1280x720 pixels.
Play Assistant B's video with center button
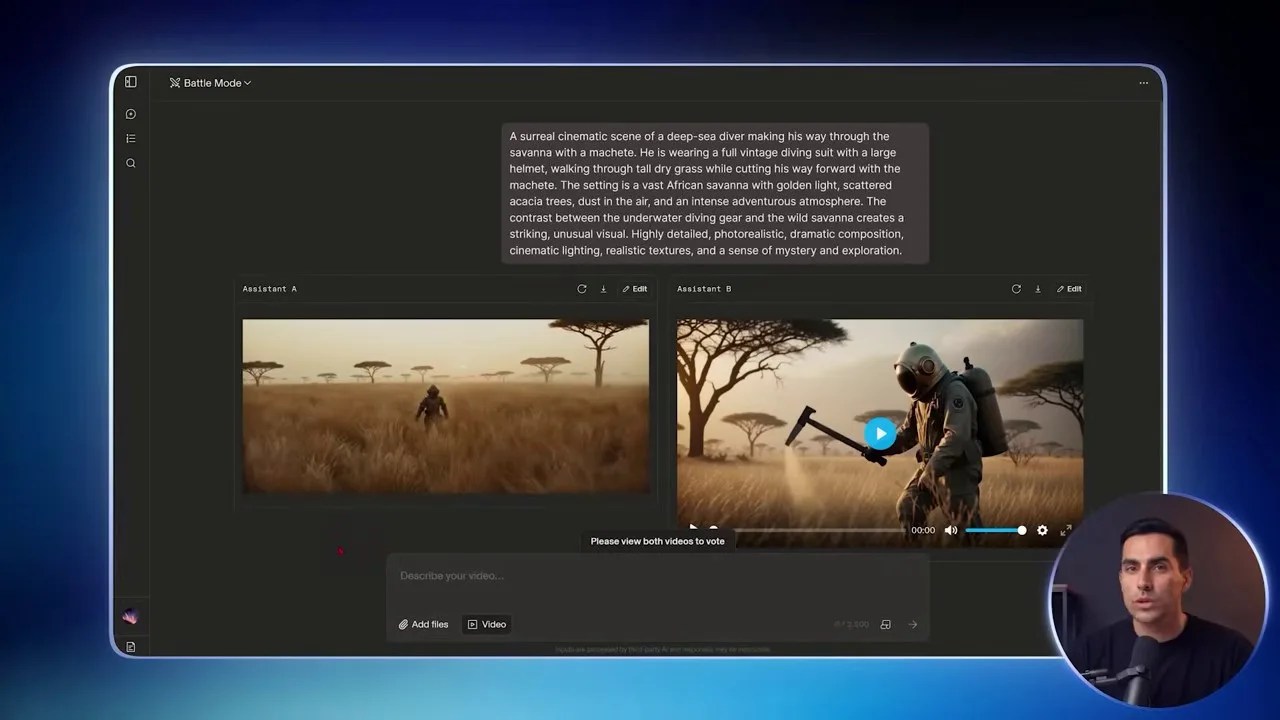click(x=880, y=433)
